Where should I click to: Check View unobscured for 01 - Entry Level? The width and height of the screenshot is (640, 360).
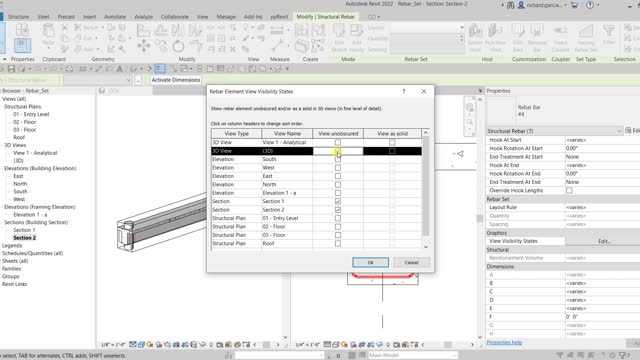tap(338, 218)
